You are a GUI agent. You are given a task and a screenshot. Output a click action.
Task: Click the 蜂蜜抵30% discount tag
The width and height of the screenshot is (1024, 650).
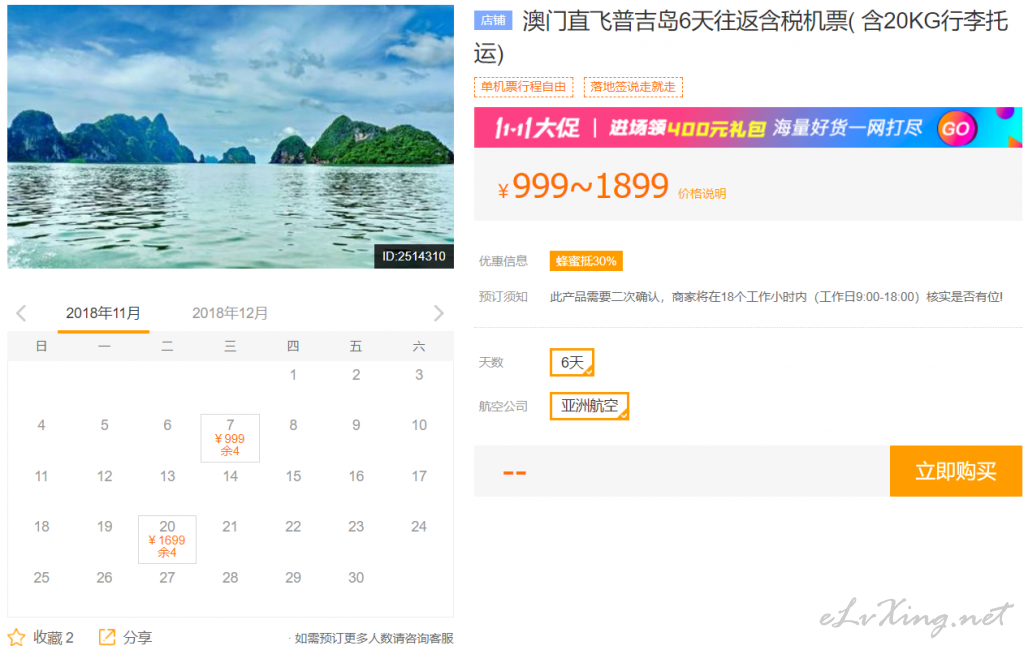coord(586,261)
